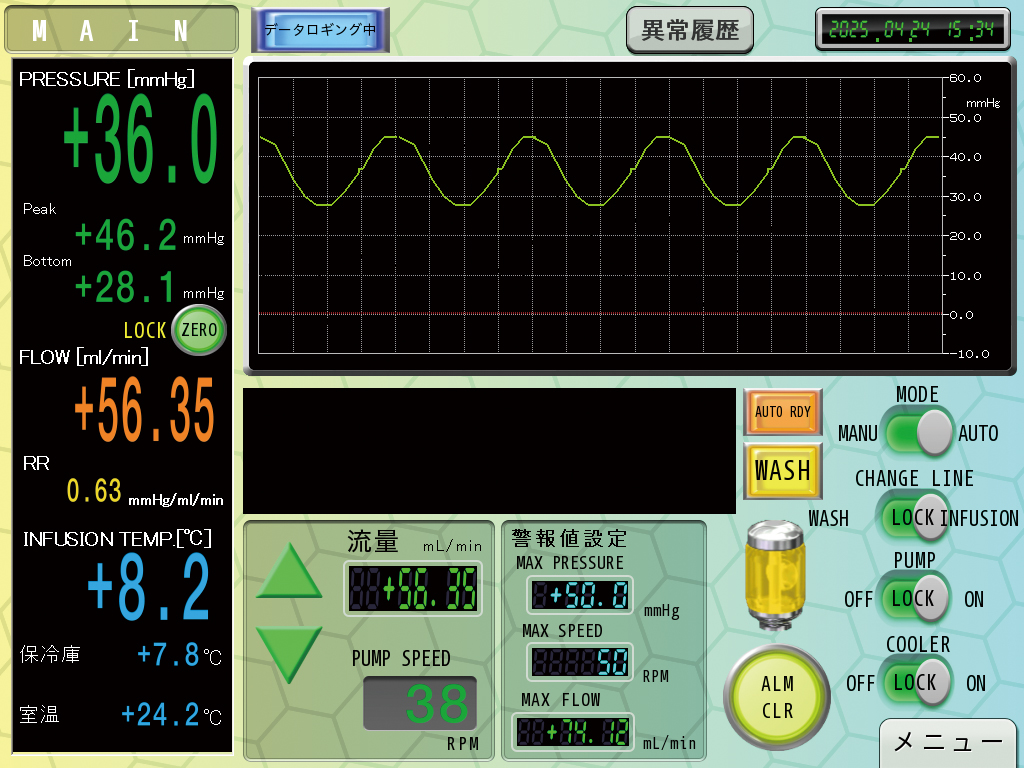Click the orange AUTO RDY indicator button
Viewport: 1024px width, 768px height.
click(x=782, y=412)
